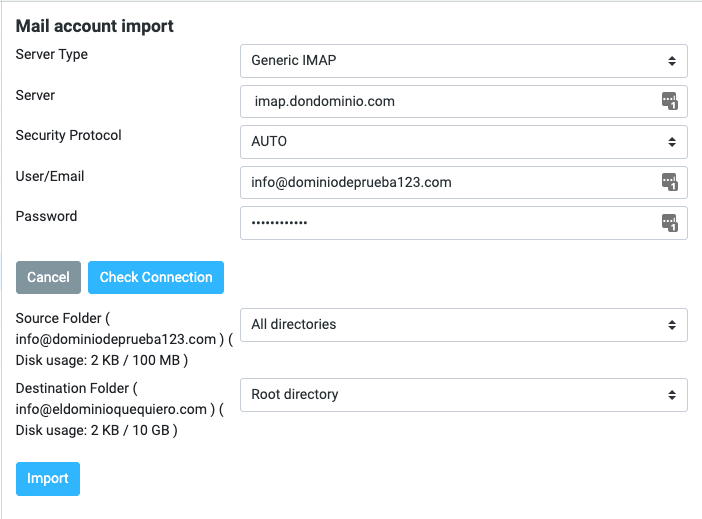Image resolution: width=702 pixels, height=519 pixels.
Task: Click the autofill icon in the Password field
Action: [670, 223]
